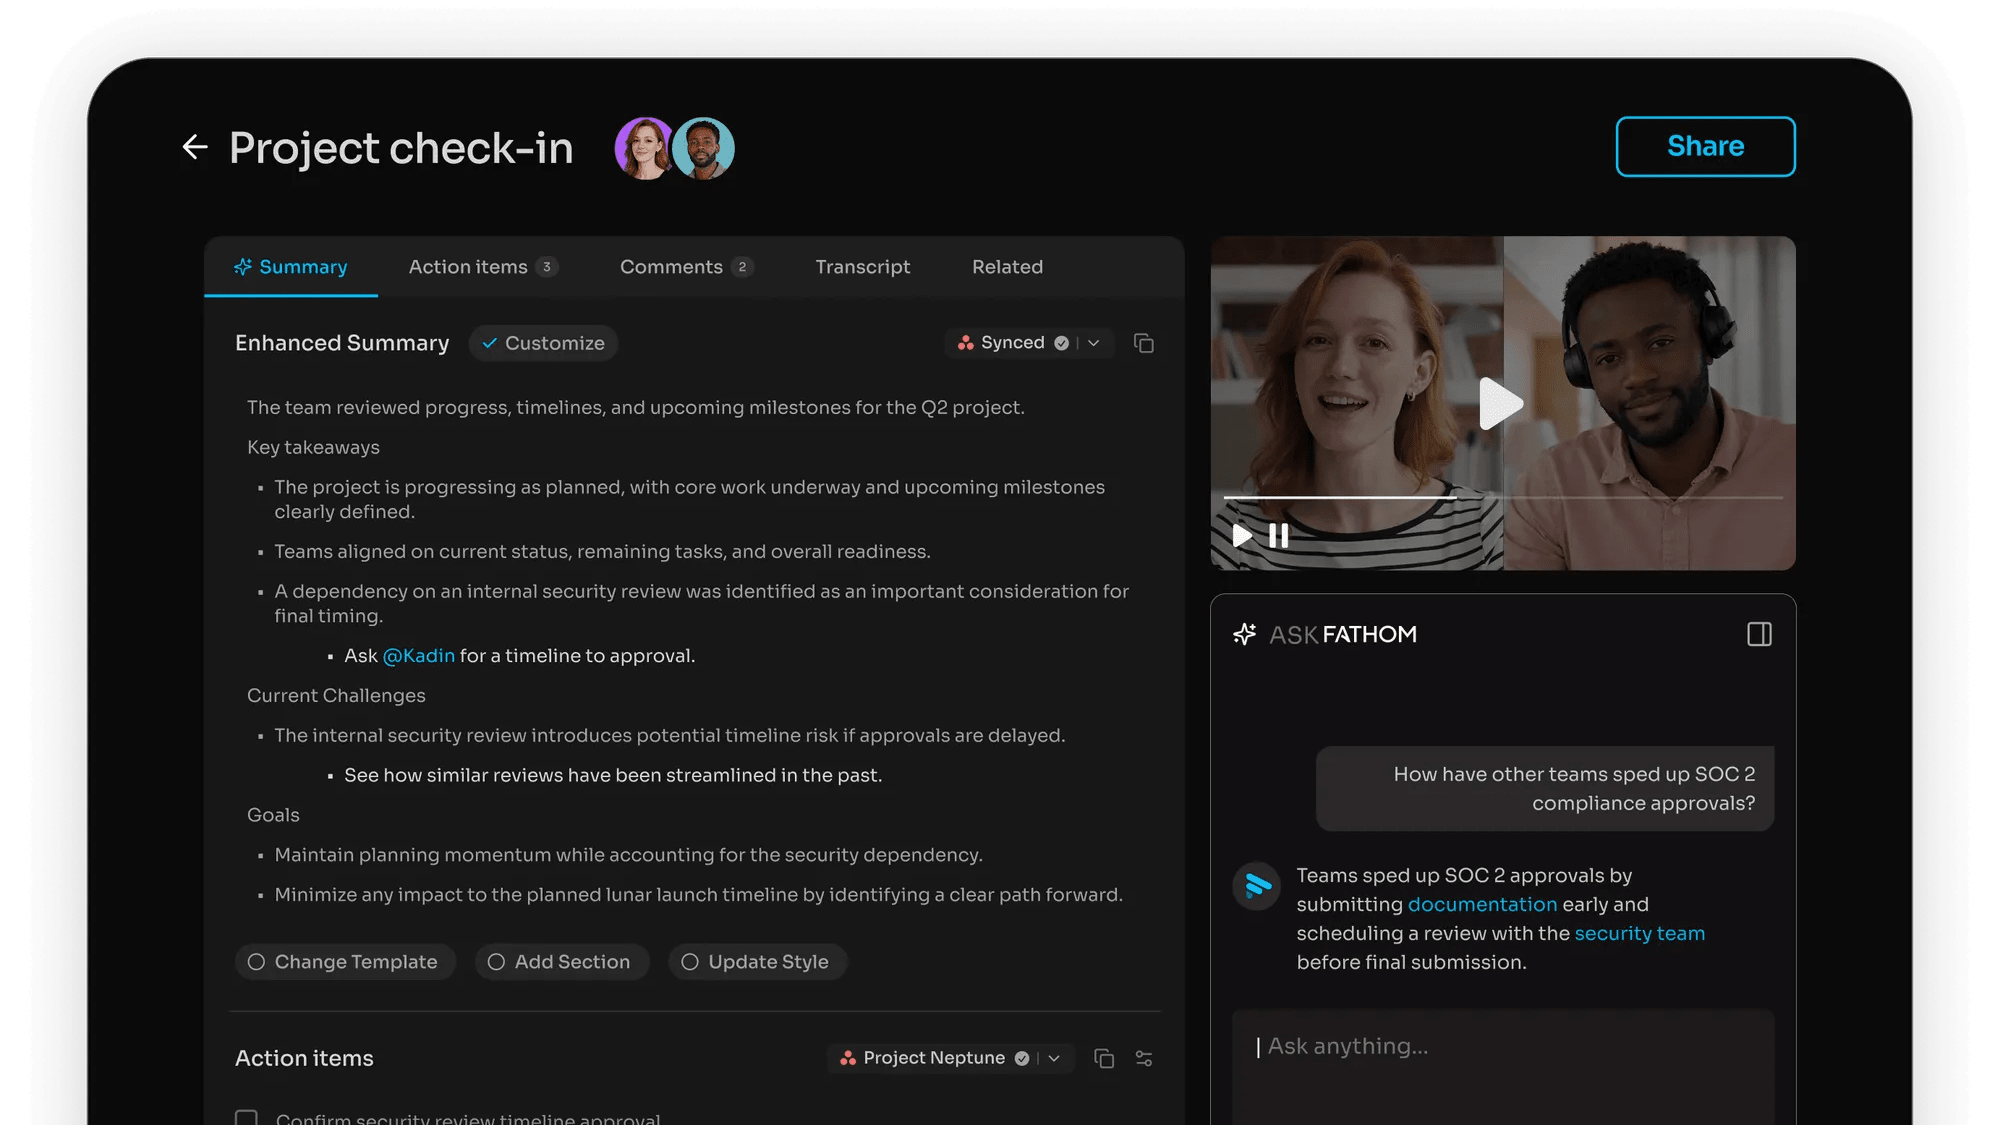Select the Add Section option

click(x=562, y=962)
